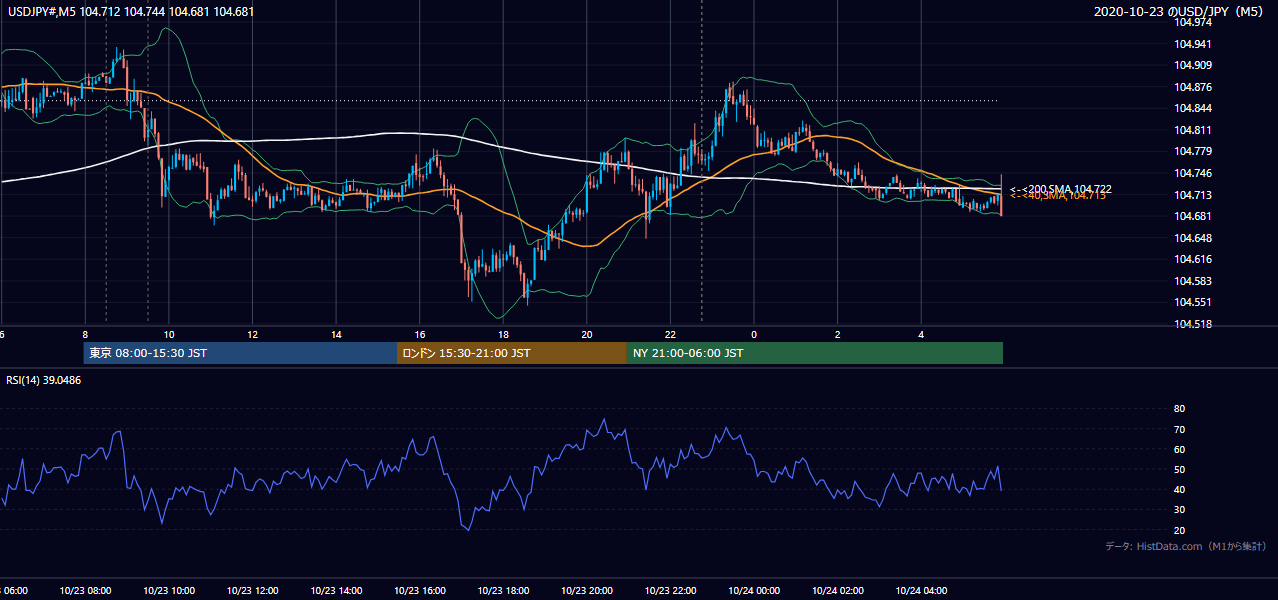Screen dimensions: 1278x600
Task: Click price axis value 104.779
Action: tap(1191, 152)
